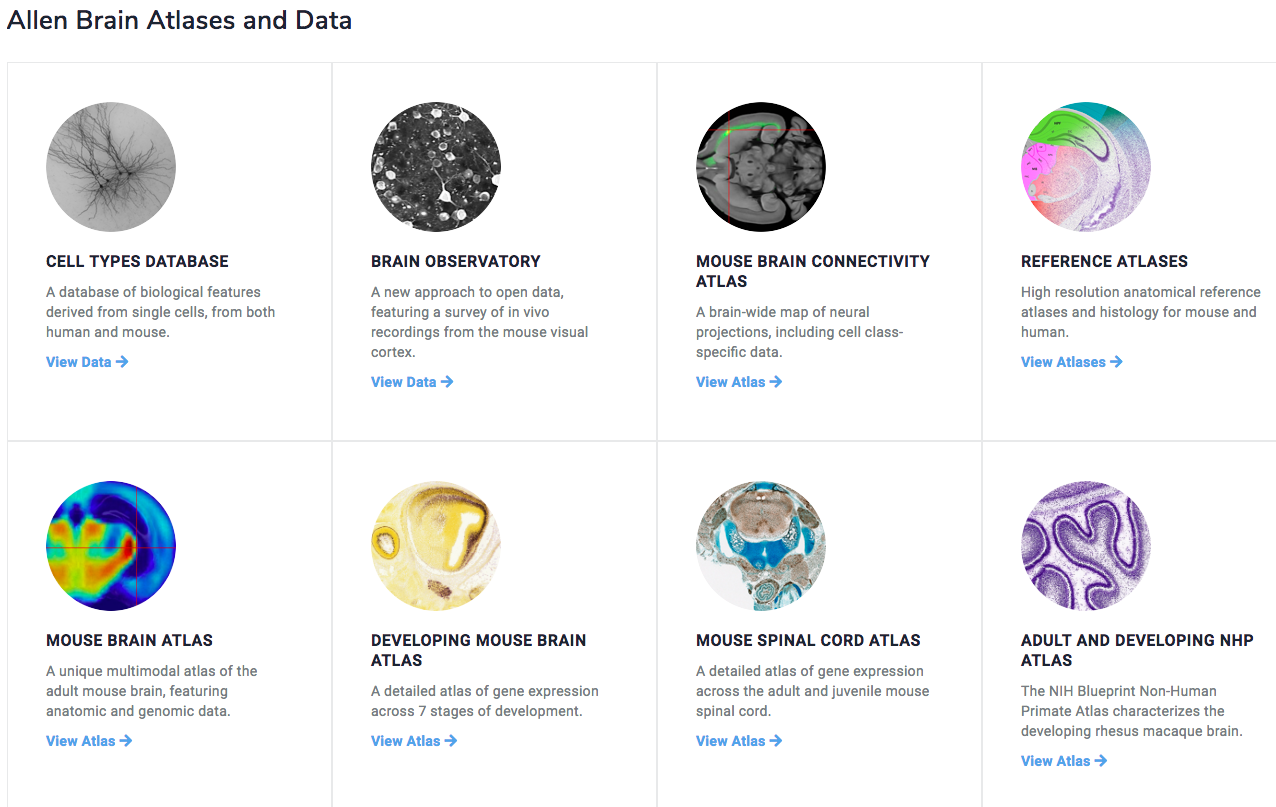Click the Cell Types Database neuron image
Image resolution: width=1276 pixels, height=807 pixels.
[111, 167]
